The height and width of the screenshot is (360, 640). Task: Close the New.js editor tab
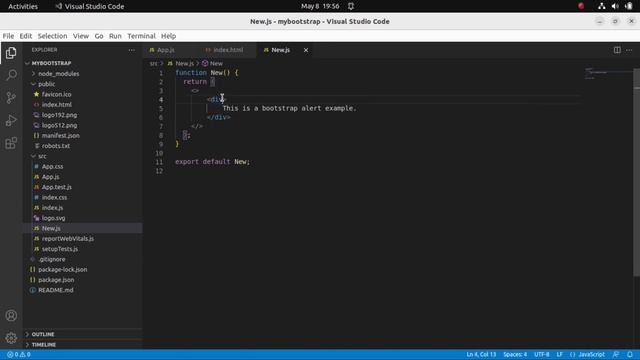point(306,50)
